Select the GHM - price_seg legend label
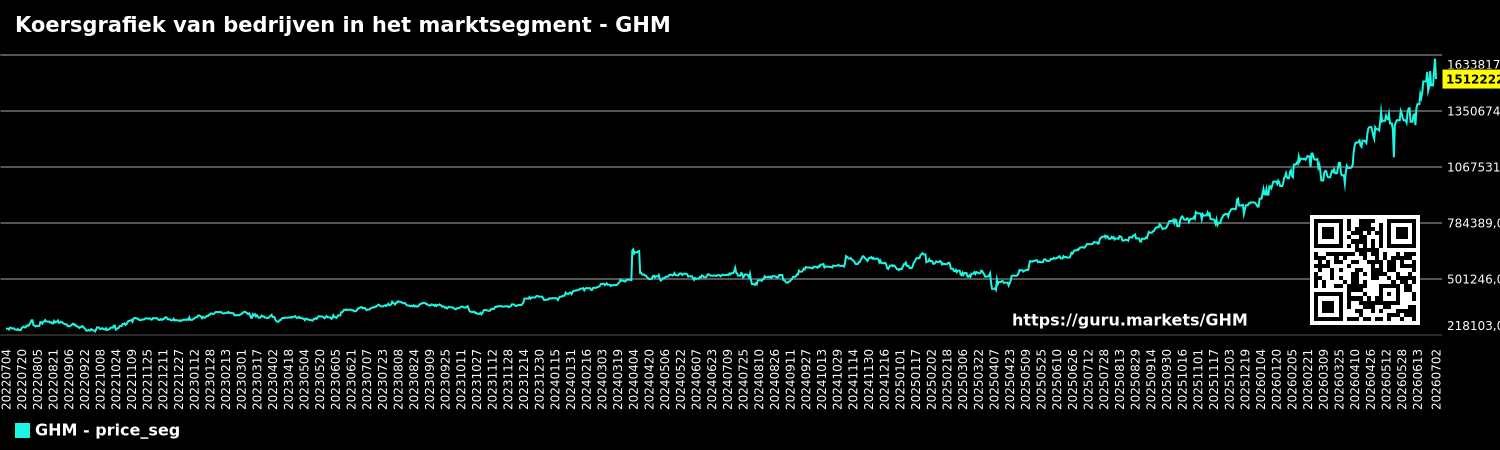Image resolution: width=1500 pixels, height=450 pixels. (x=107, y=431)
